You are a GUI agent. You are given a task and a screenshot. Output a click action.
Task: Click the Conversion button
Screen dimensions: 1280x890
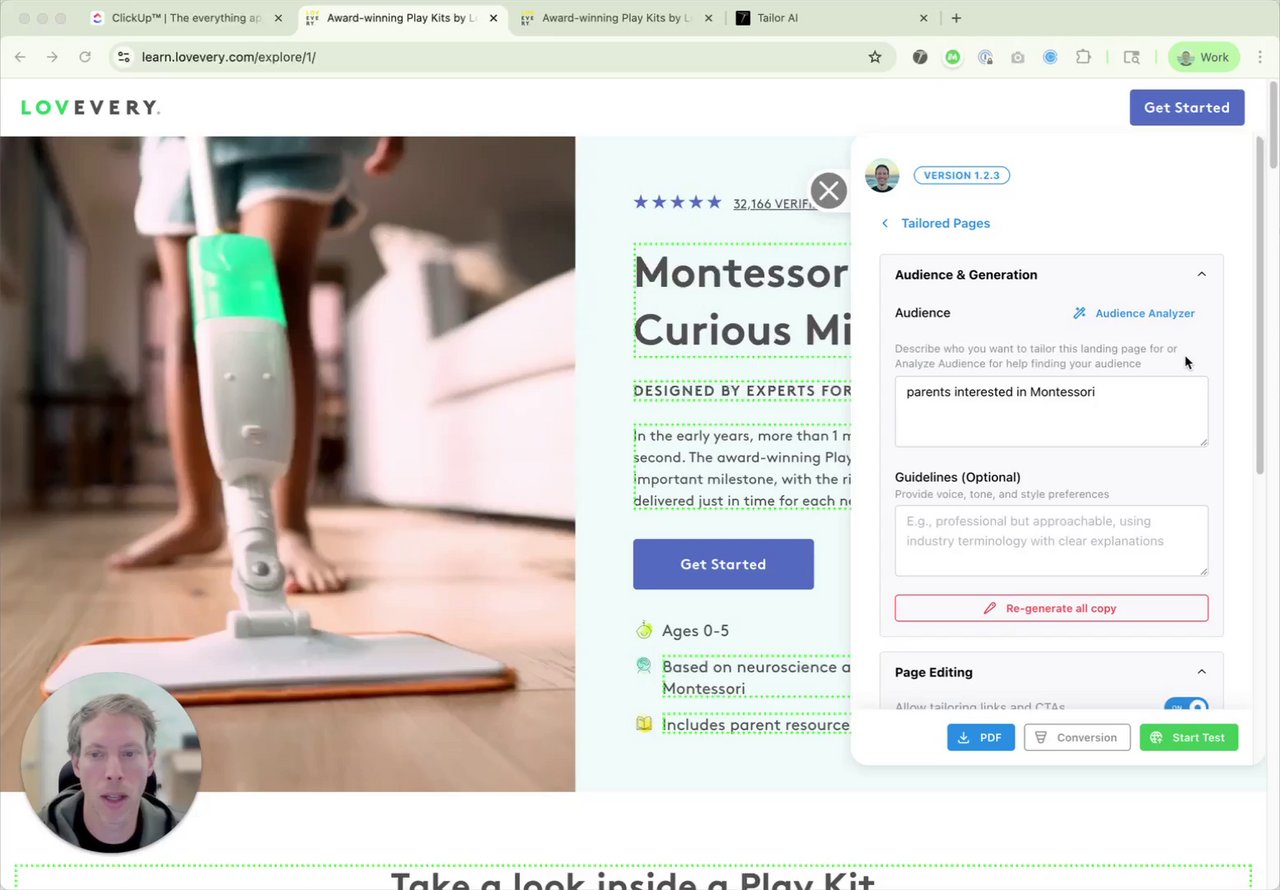tap(1077, 737)
